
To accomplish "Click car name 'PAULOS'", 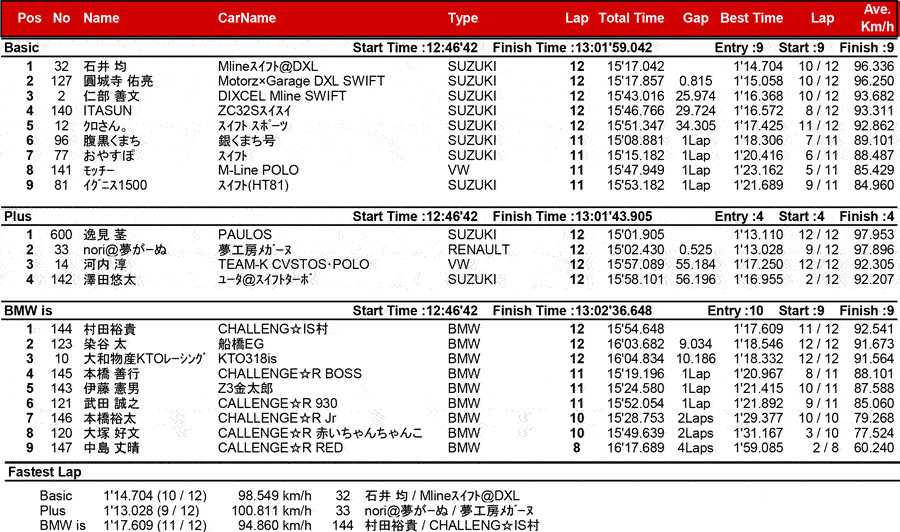I will (245, 235).
